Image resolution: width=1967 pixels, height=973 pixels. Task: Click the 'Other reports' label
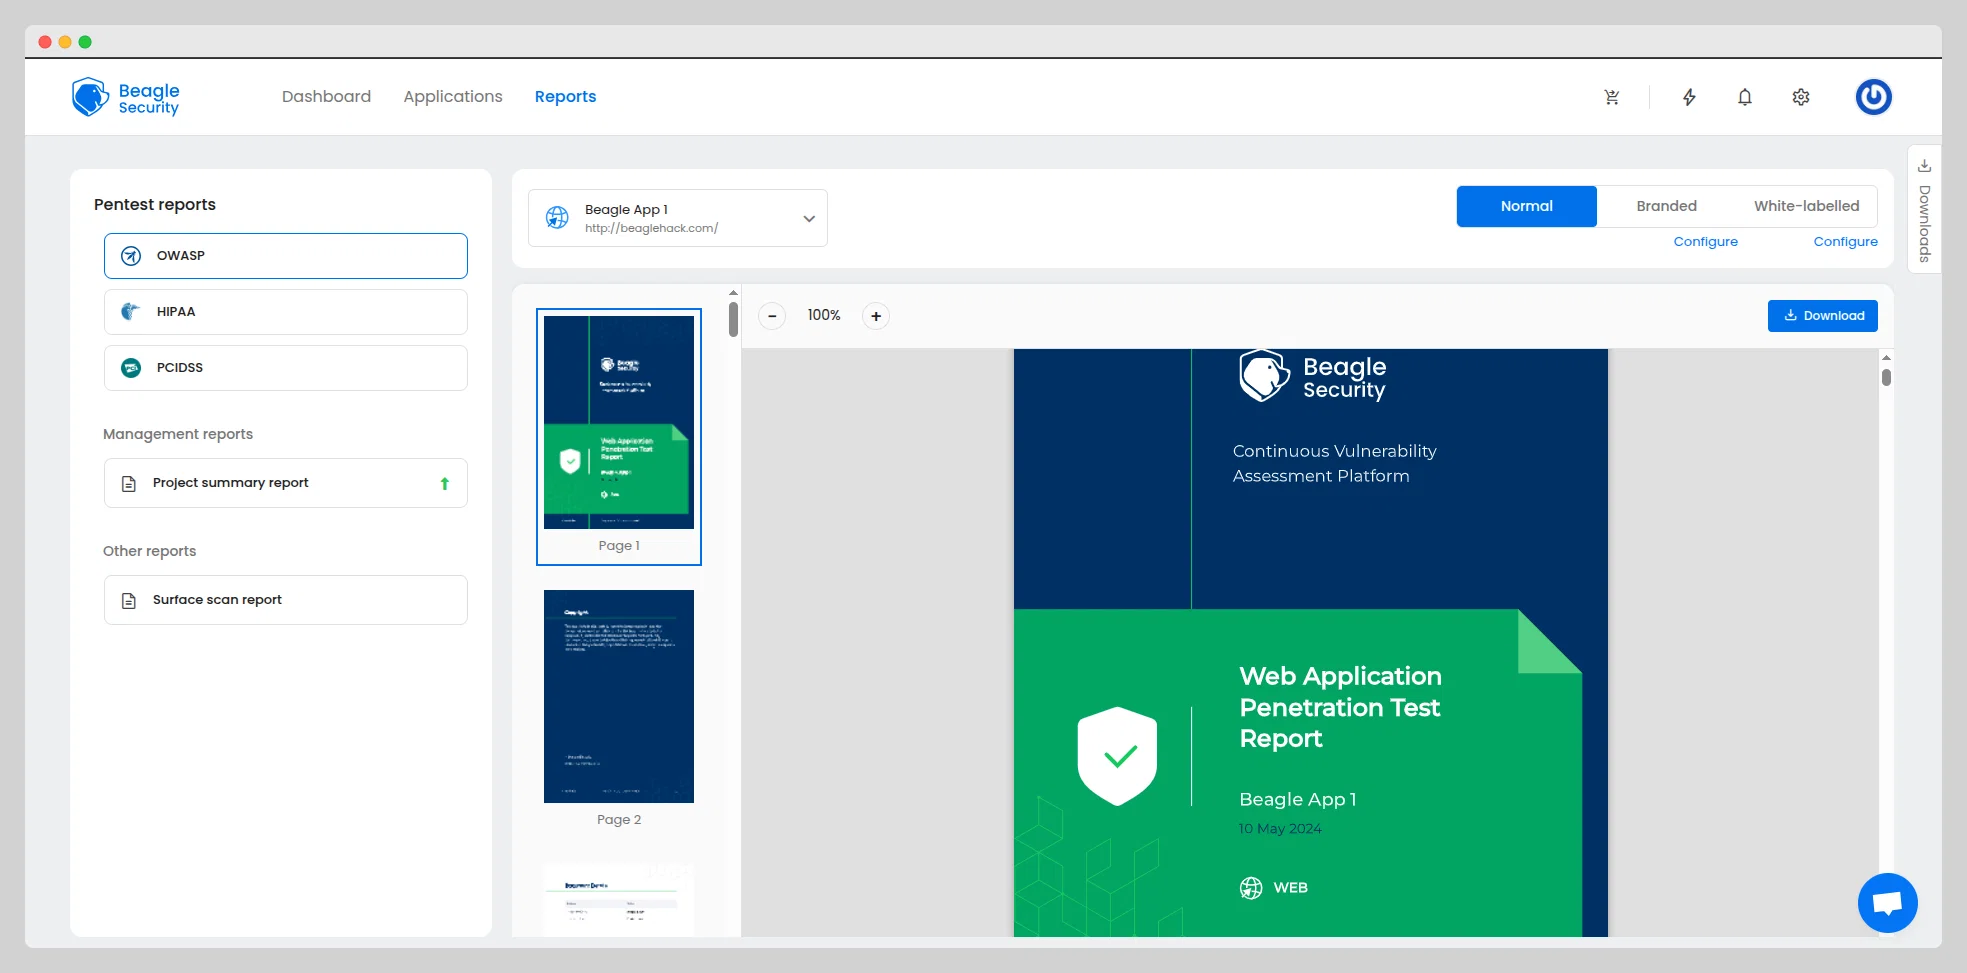(150, 551)
